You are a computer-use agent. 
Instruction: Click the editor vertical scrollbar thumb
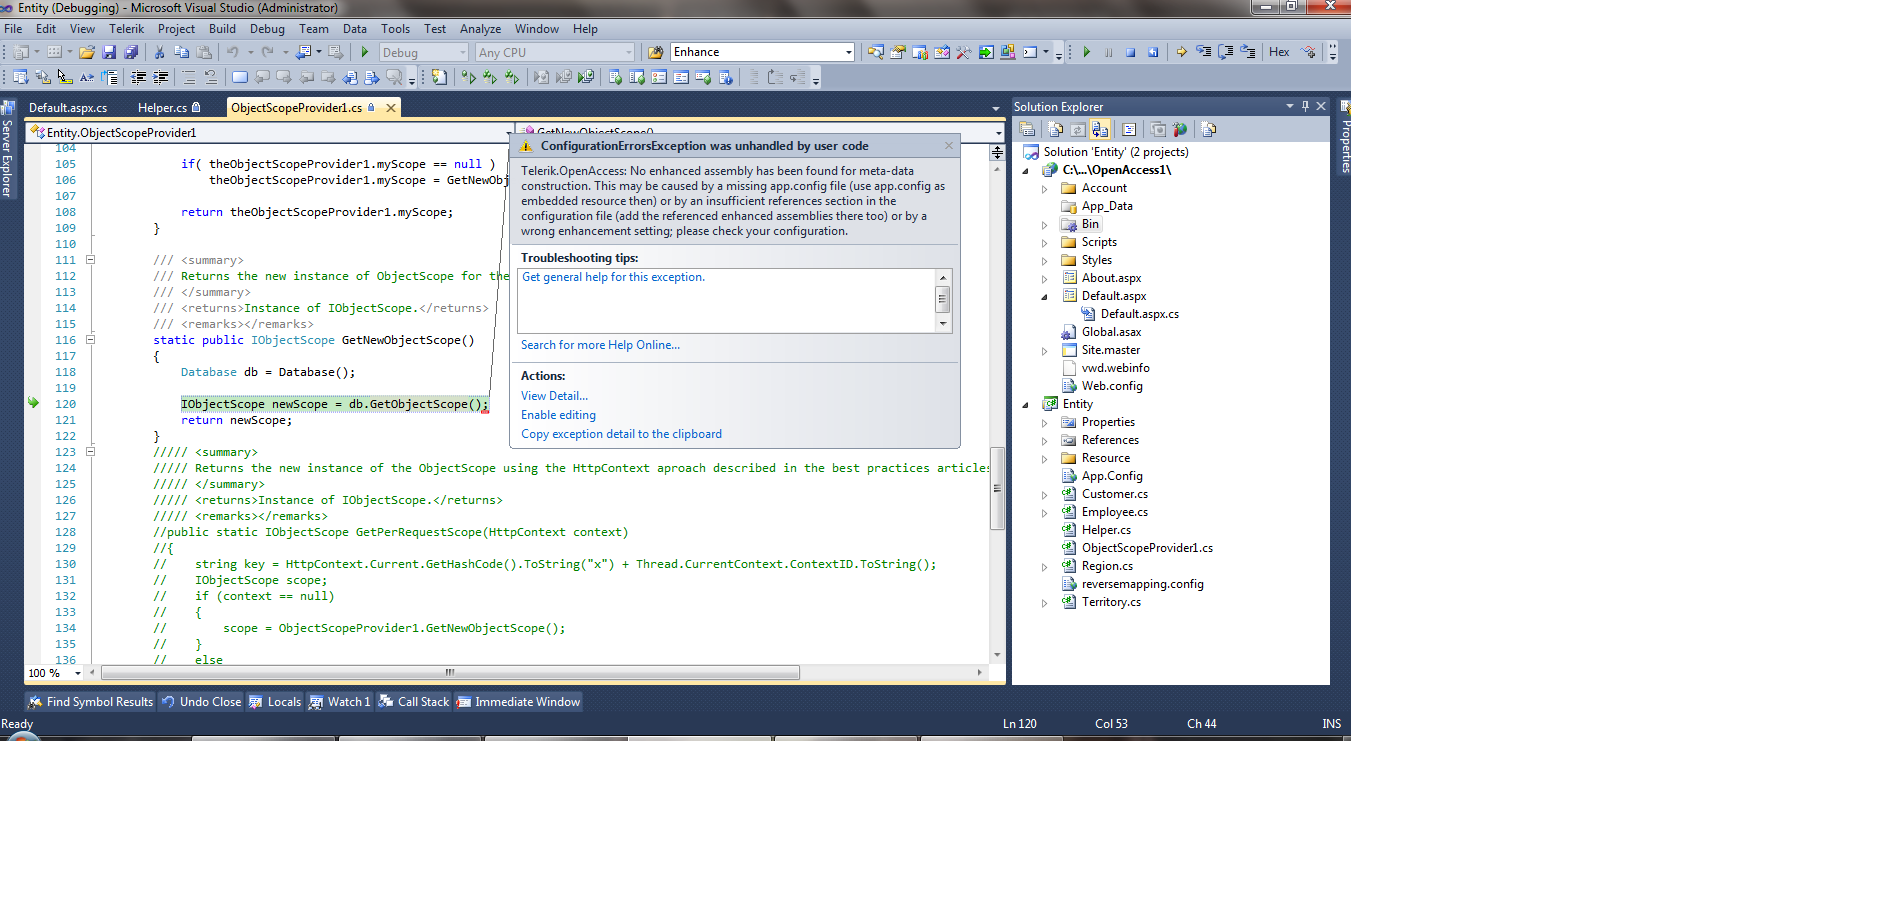click(996, 488)
